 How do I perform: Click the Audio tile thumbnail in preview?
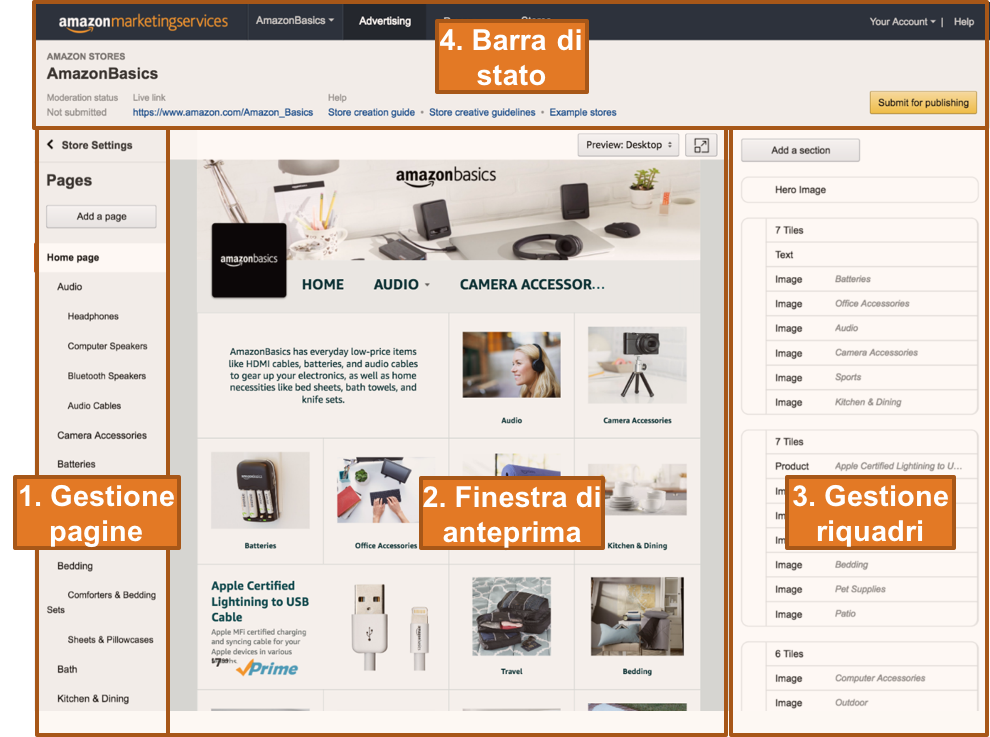click(x=511, y=365)
